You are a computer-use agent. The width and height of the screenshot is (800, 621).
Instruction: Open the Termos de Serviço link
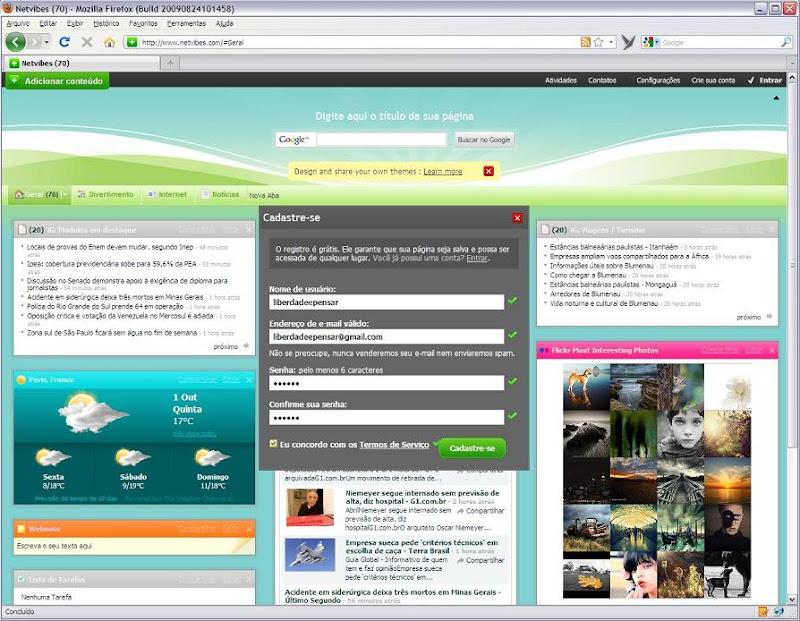[394, 445]
